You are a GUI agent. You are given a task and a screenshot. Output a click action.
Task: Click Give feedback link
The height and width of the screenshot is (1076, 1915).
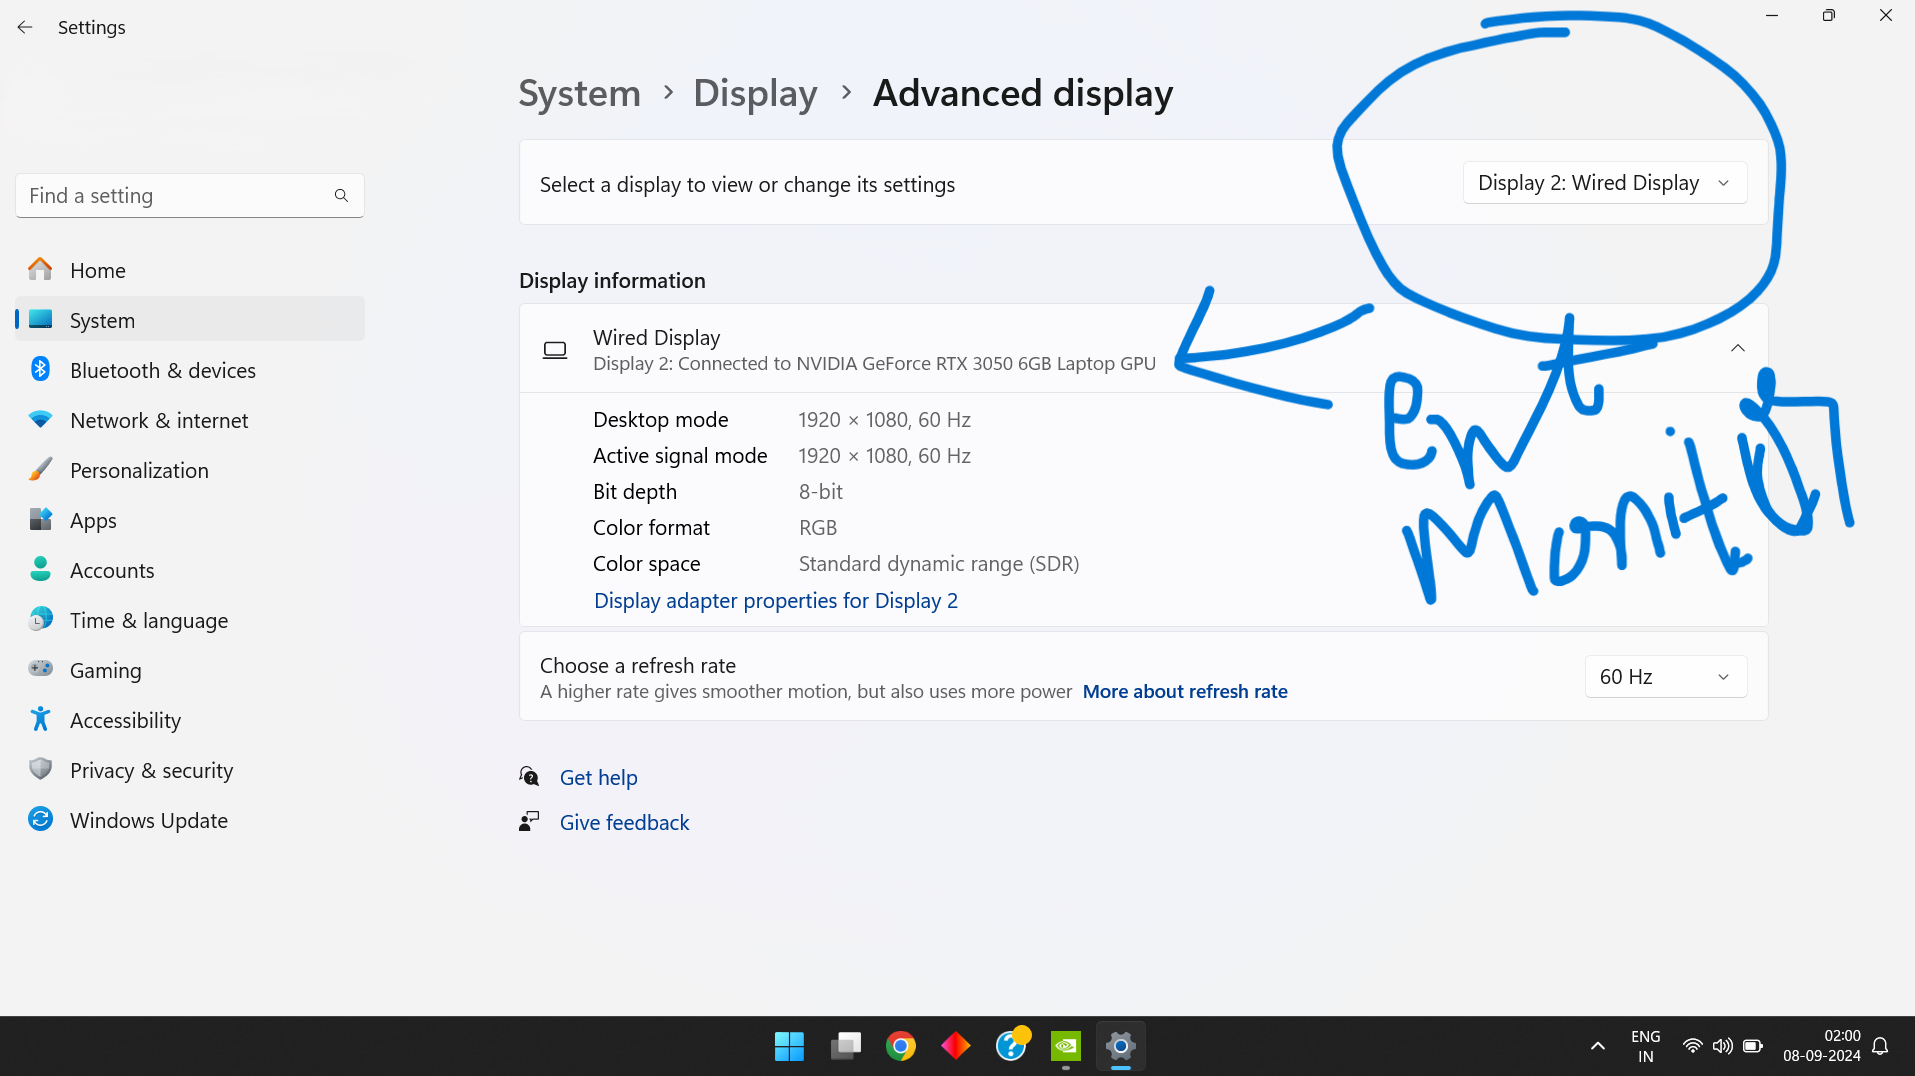click(624, 823)
